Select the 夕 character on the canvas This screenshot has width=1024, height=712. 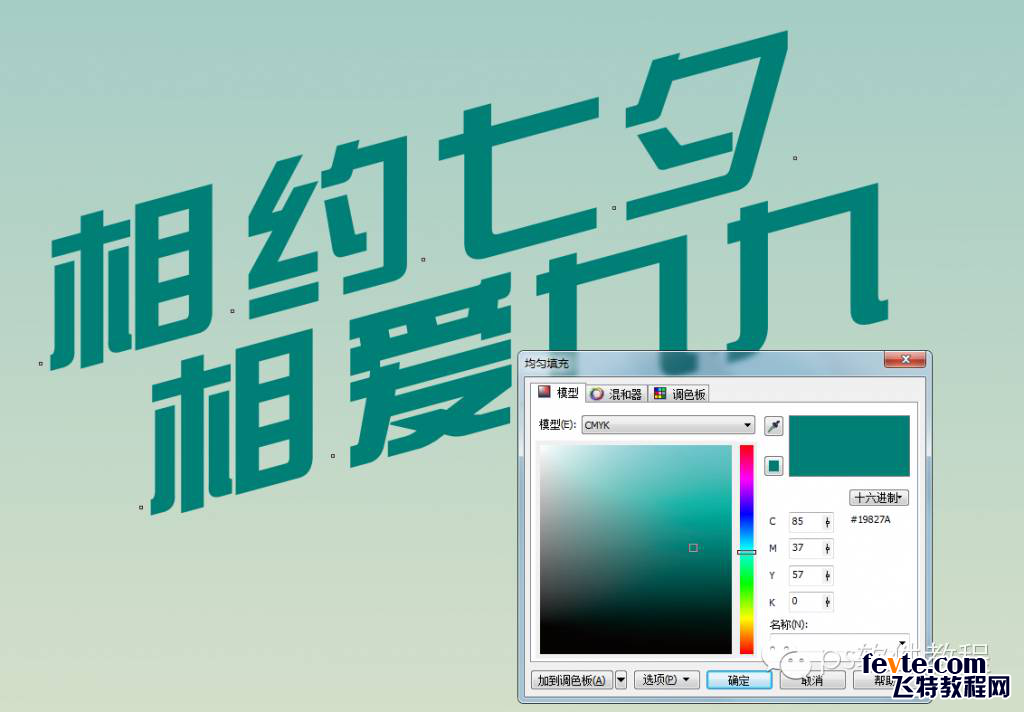click(705, 124)
